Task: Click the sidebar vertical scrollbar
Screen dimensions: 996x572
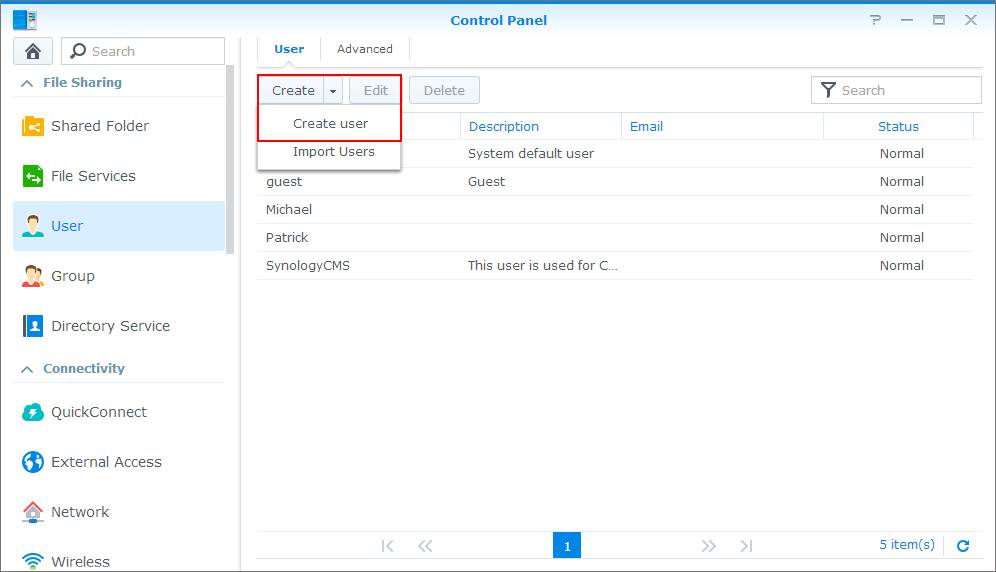Action: pyautogui.click(x=230, y=159)
